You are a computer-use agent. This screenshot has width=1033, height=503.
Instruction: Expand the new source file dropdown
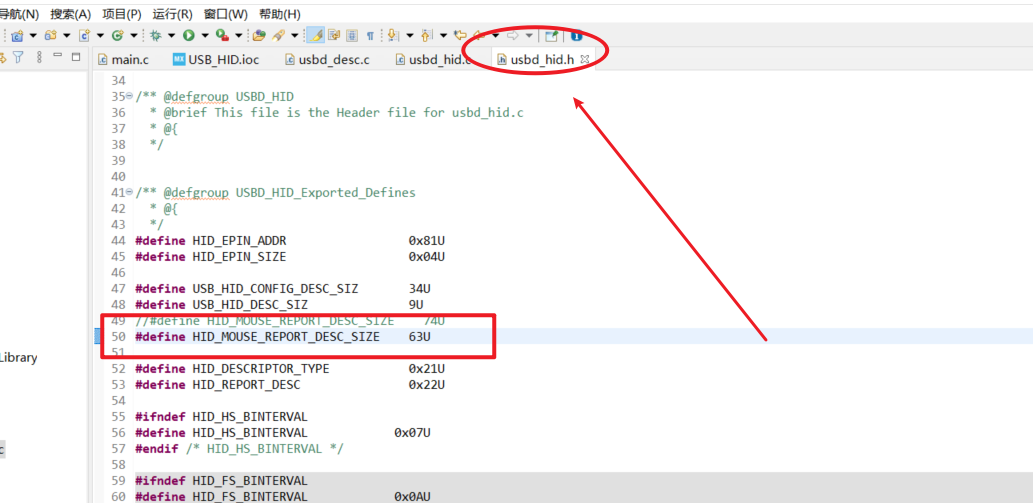(100, 36)
